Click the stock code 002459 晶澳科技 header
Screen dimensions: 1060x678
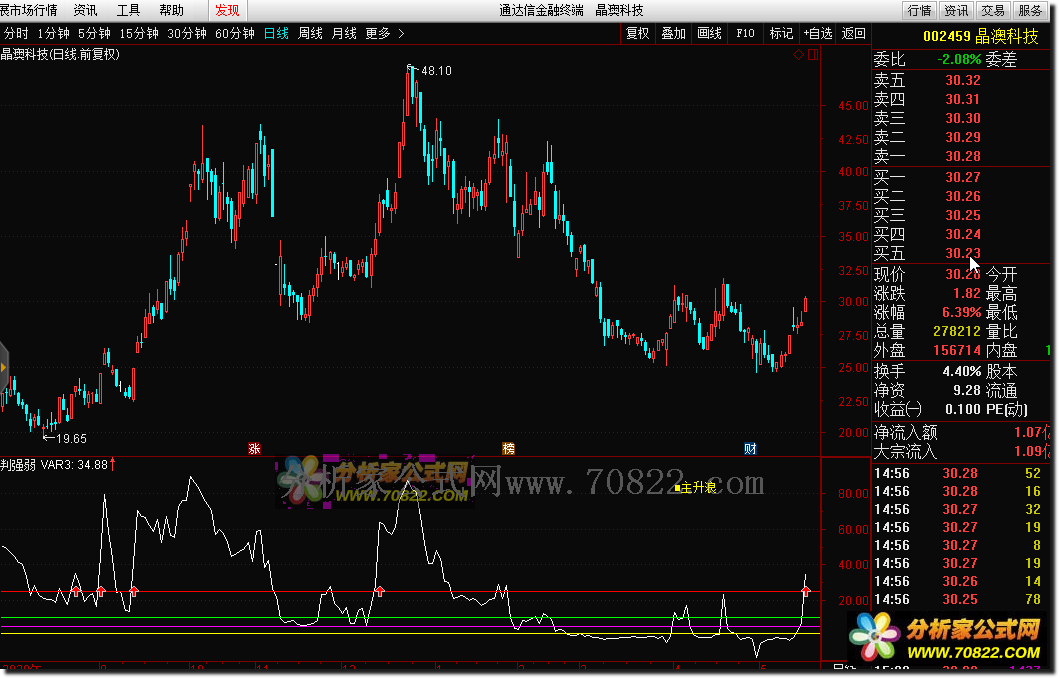coord(980,37)
